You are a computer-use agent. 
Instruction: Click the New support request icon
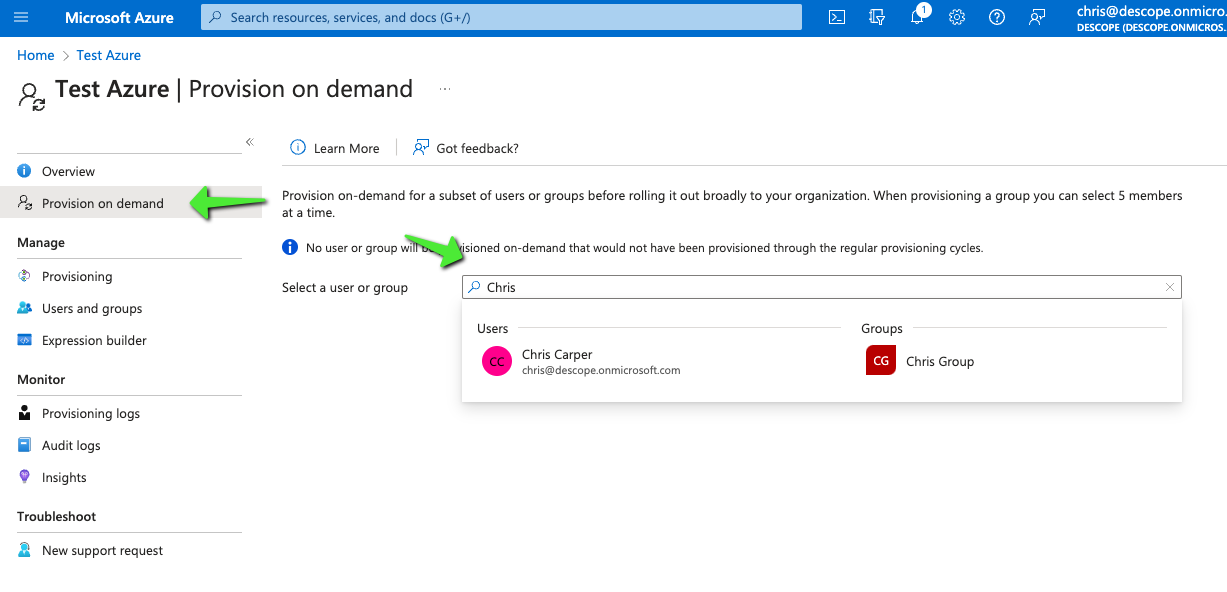[x=25, y=550]
